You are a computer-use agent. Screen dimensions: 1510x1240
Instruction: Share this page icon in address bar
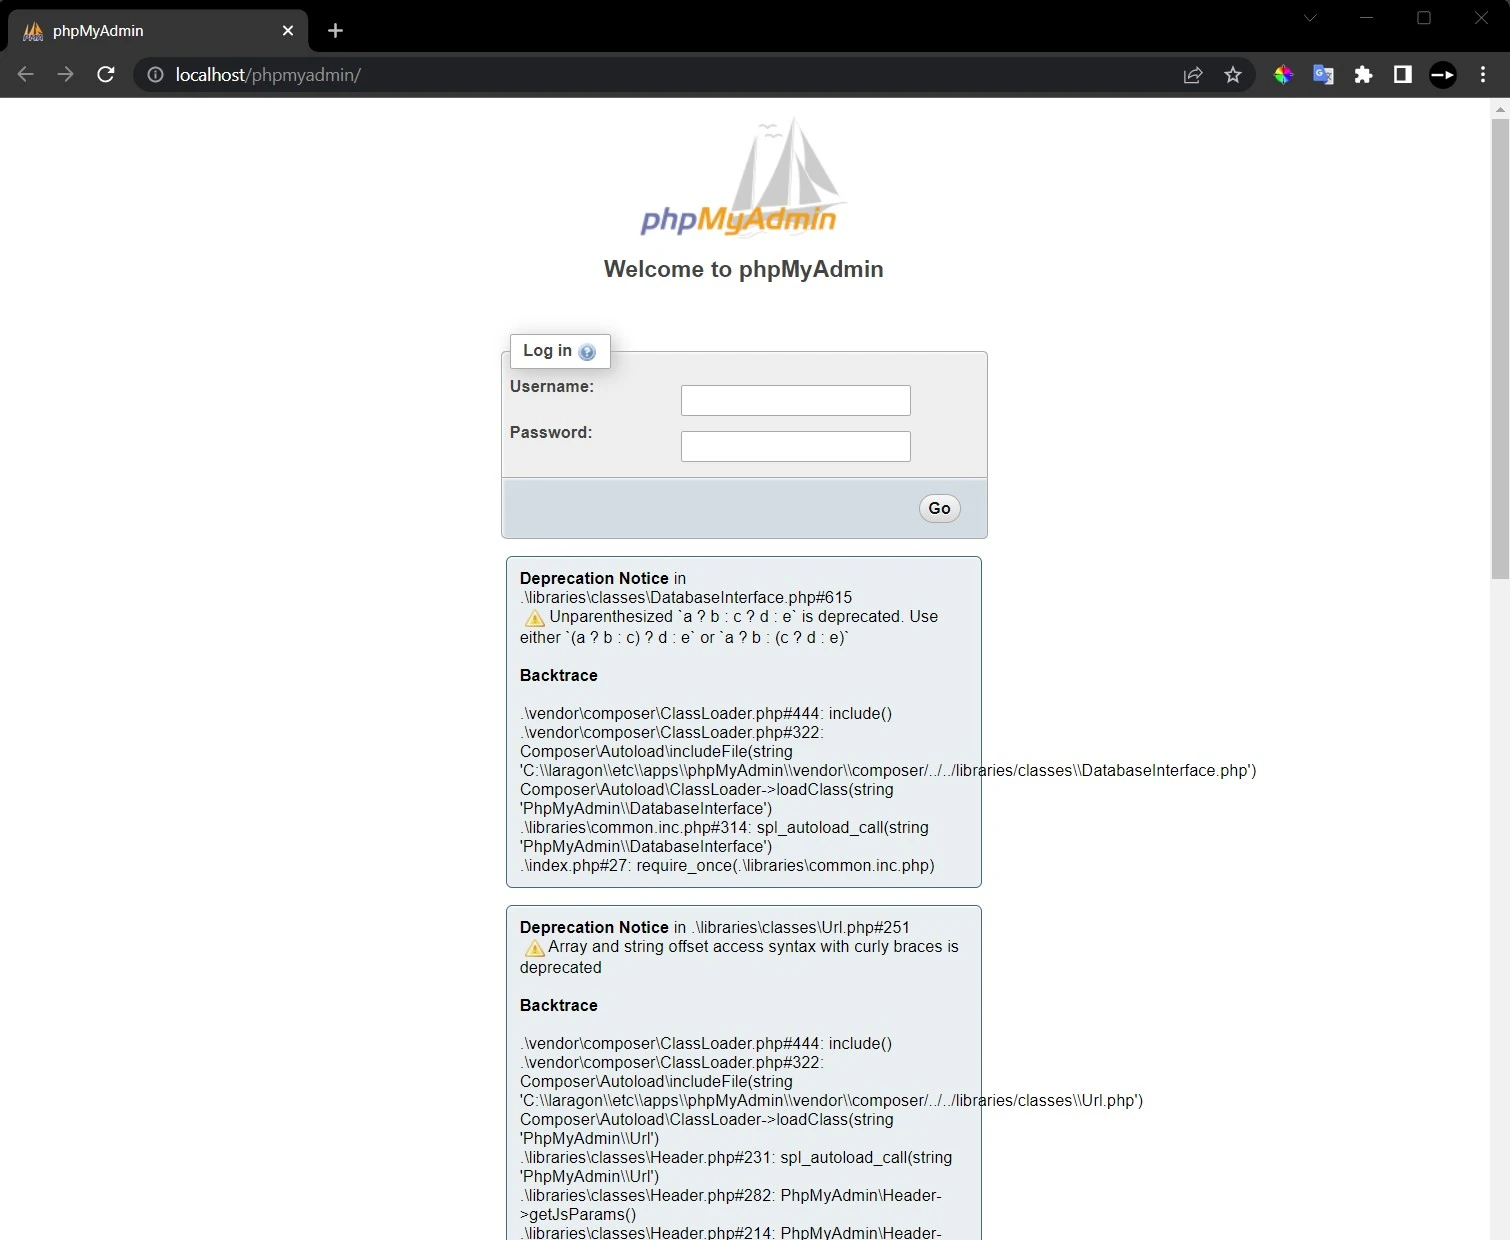(1193, 75)
